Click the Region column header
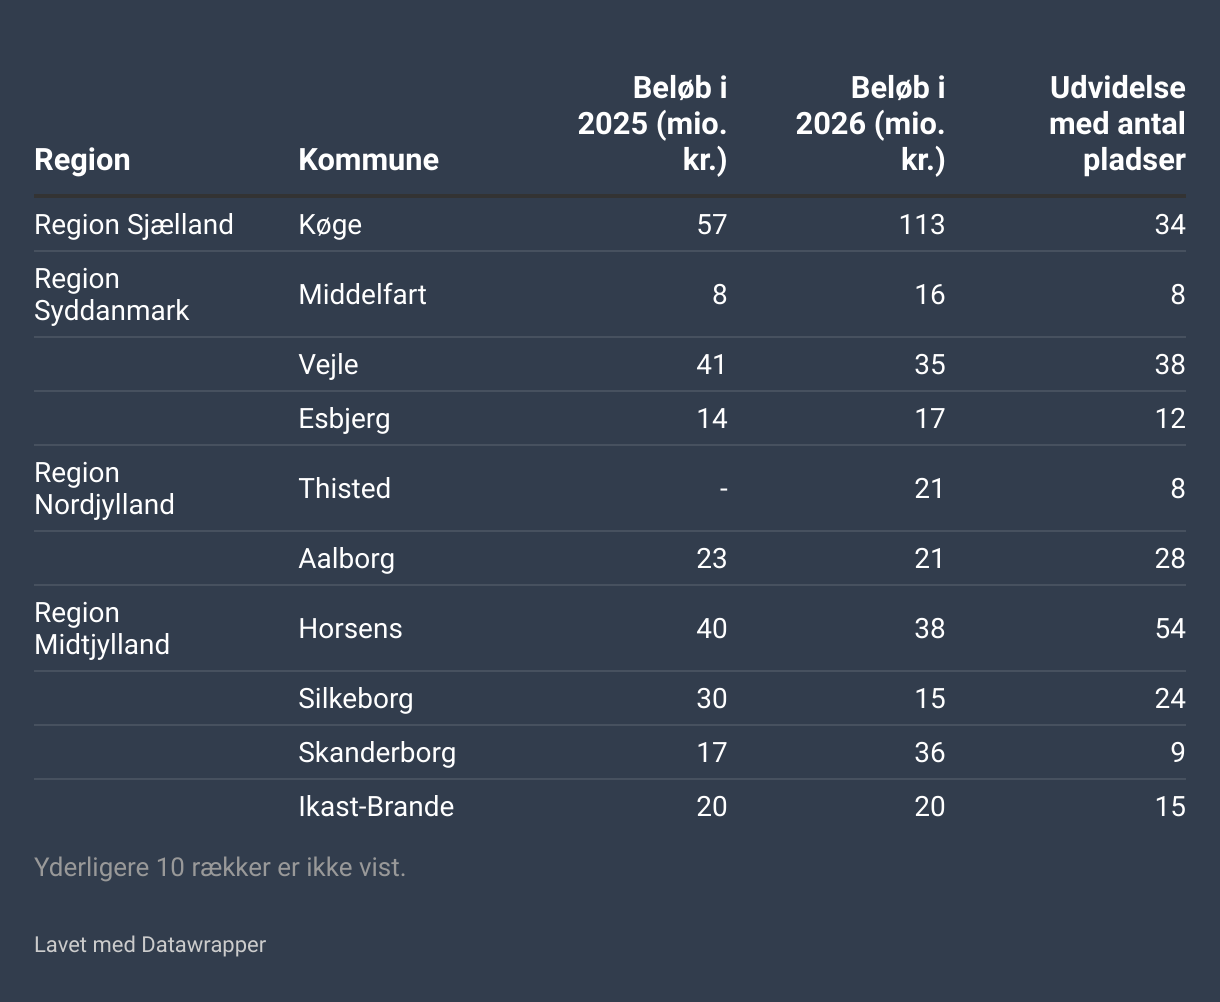Screen dimensions: 1220x1002 [82, 160]
